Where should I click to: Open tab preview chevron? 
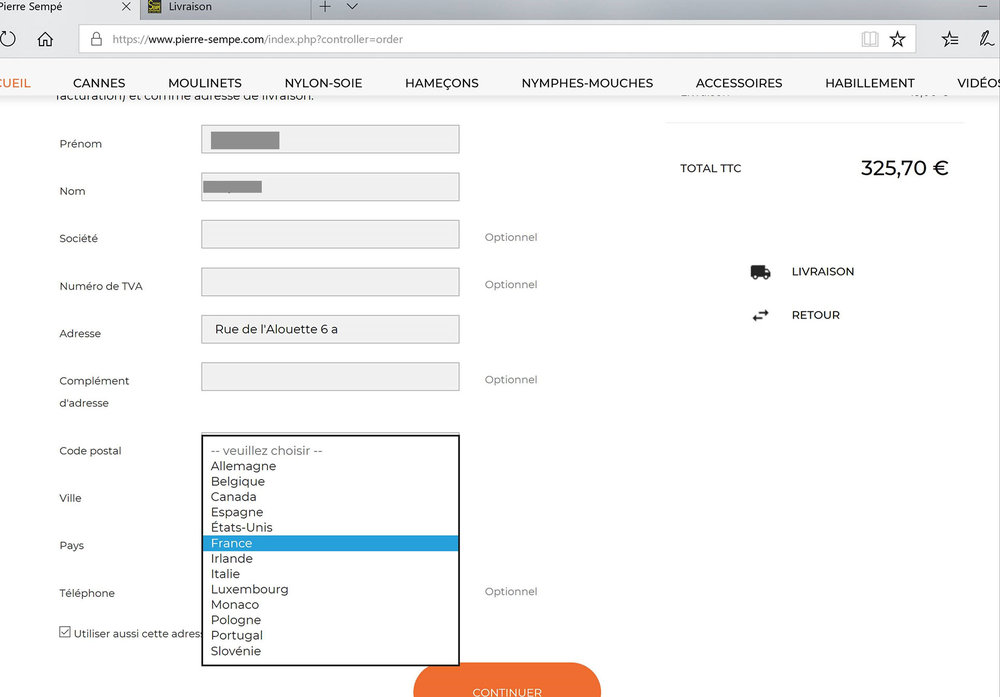click(352, 6)
